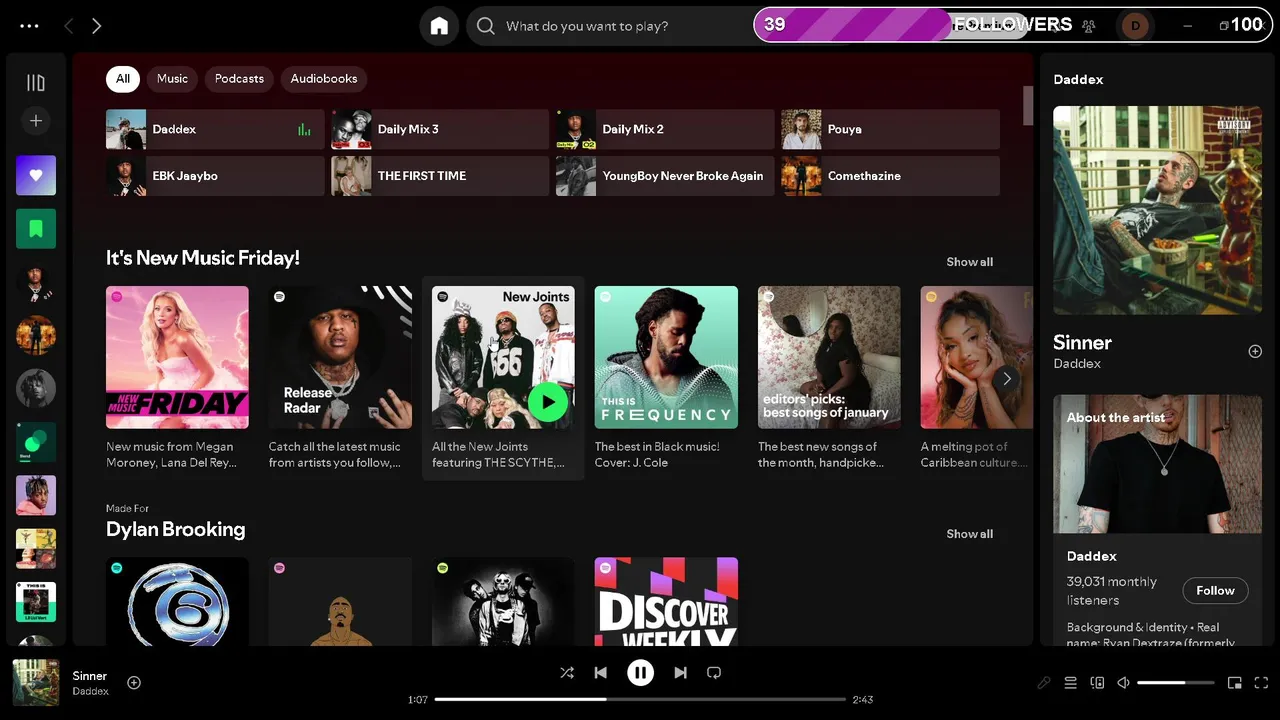Select the Audiobooks filter chip

(x=324, y=79)
